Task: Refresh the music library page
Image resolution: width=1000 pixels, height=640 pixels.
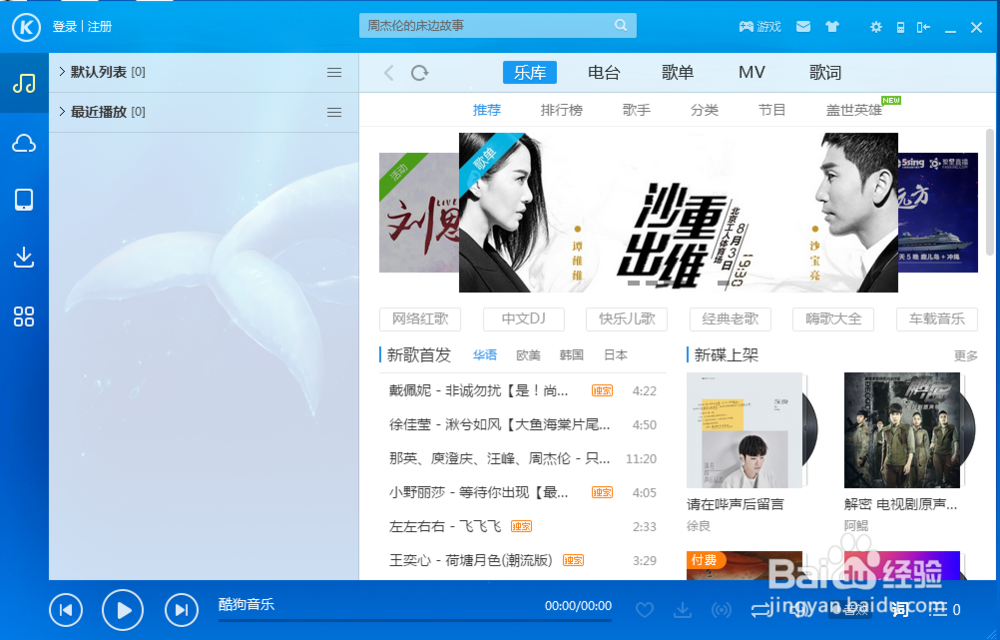Action: coord(420,73)
